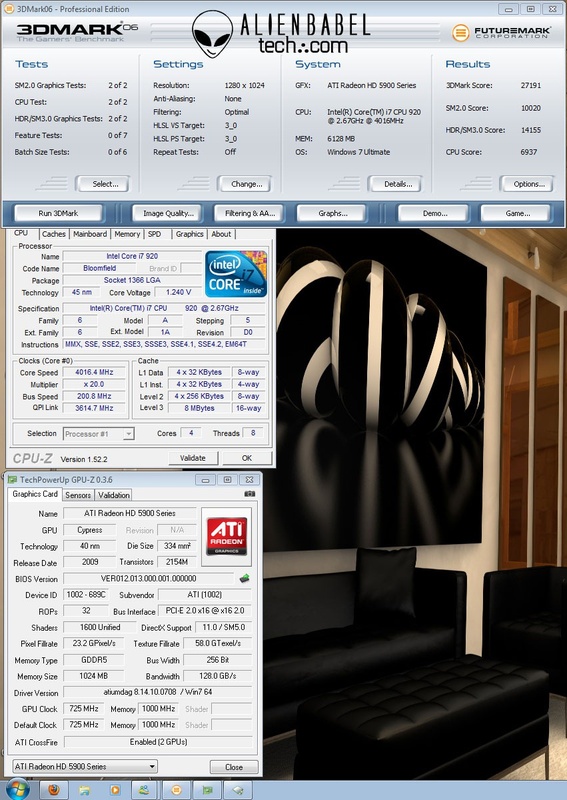Image resolution: width=567 pixels, height=800 pixels.
Task: Open Windows Explorer folder in taskbar
Action: (x=84, y=790)
